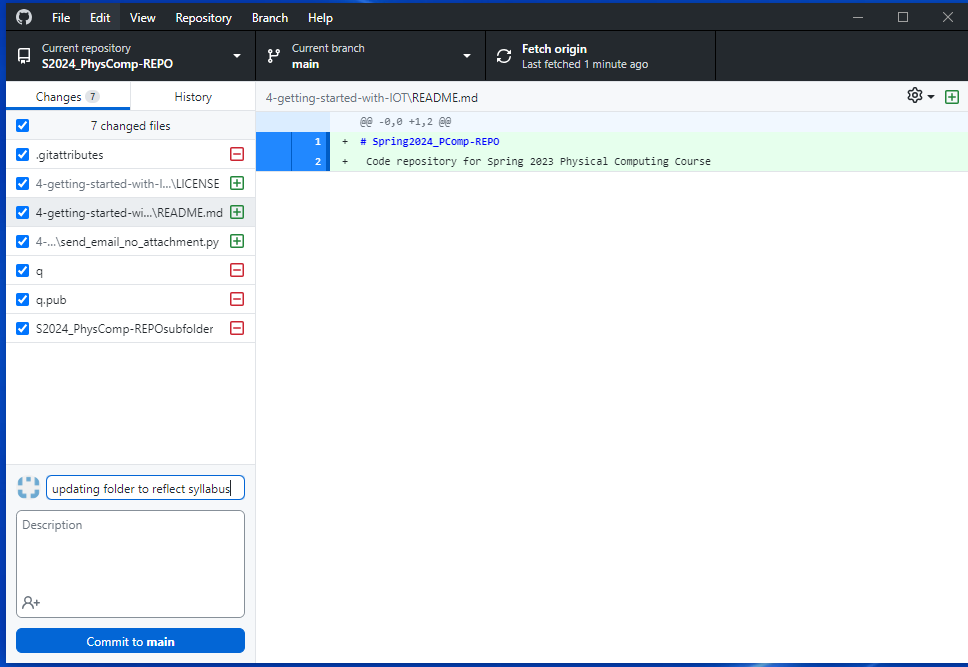The width and height of the screenshot is (968, 667).
Task: Click the Commit to main button
Action: point(130,641)
